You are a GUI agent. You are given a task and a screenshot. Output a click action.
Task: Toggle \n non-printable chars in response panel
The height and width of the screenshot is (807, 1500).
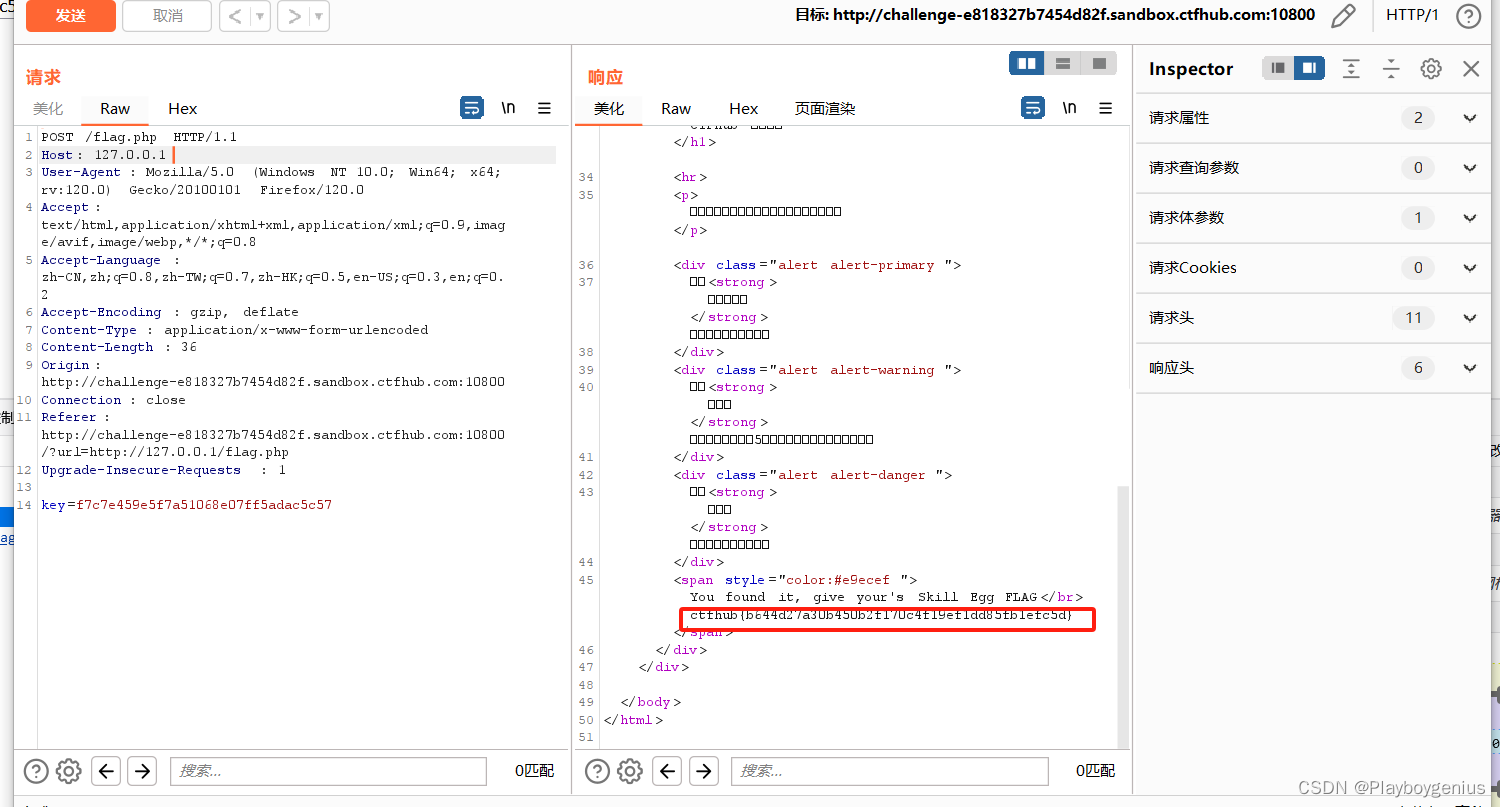[1070, 108]
